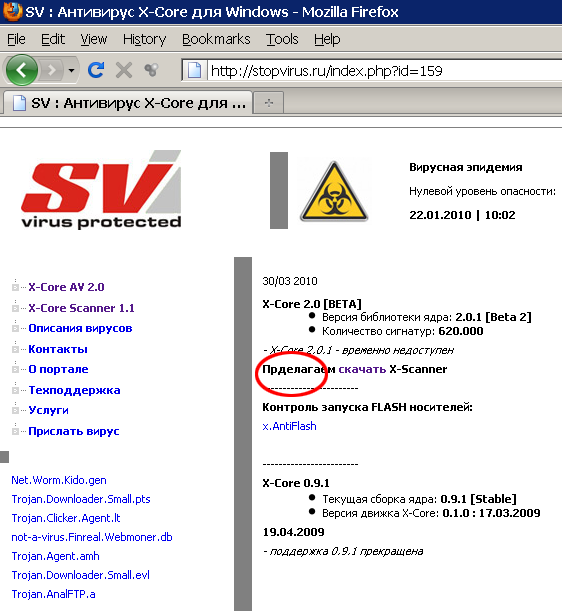The width and height of the screenshot is (562, 611).
Task: Open the Trojan.AnalFTP.a description
Action: pyautogui.click(x=53, y=594)
